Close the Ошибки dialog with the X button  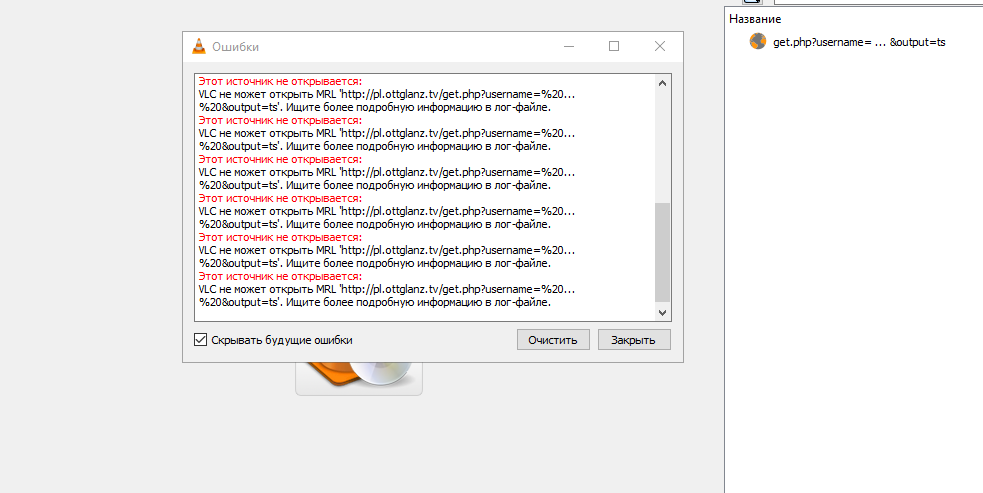coord(660,46)
